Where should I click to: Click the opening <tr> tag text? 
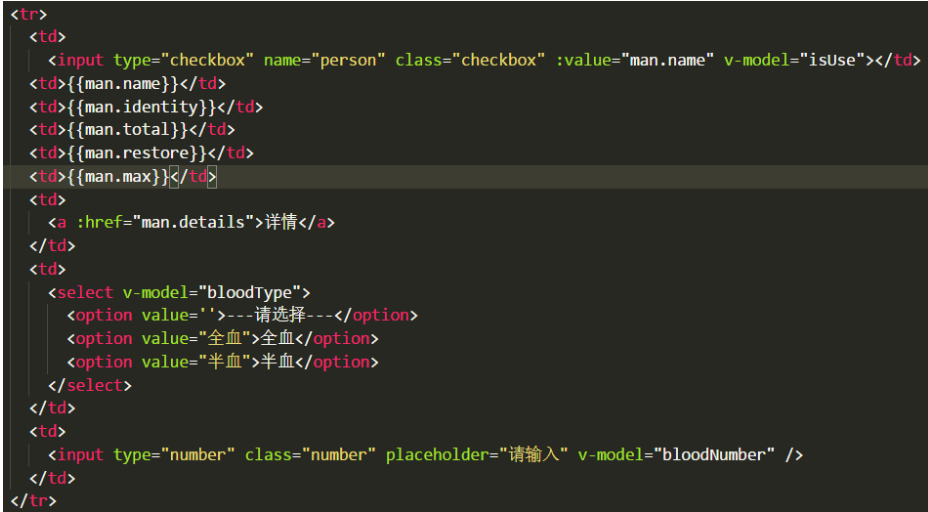[x=28, y=14]
